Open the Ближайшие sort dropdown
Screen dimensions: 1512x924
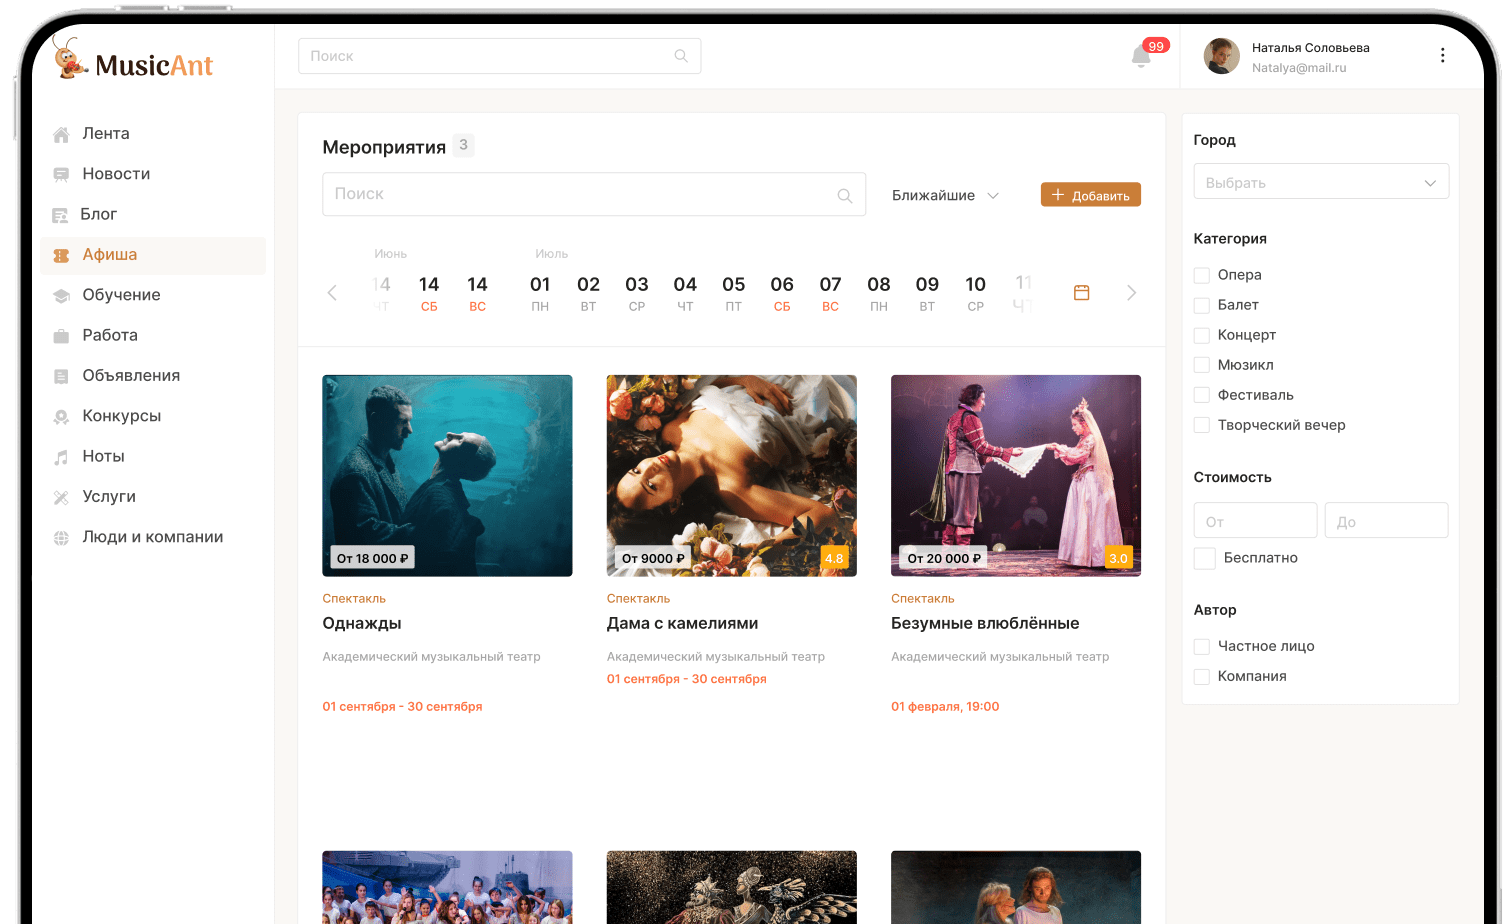tap(945, 196)
